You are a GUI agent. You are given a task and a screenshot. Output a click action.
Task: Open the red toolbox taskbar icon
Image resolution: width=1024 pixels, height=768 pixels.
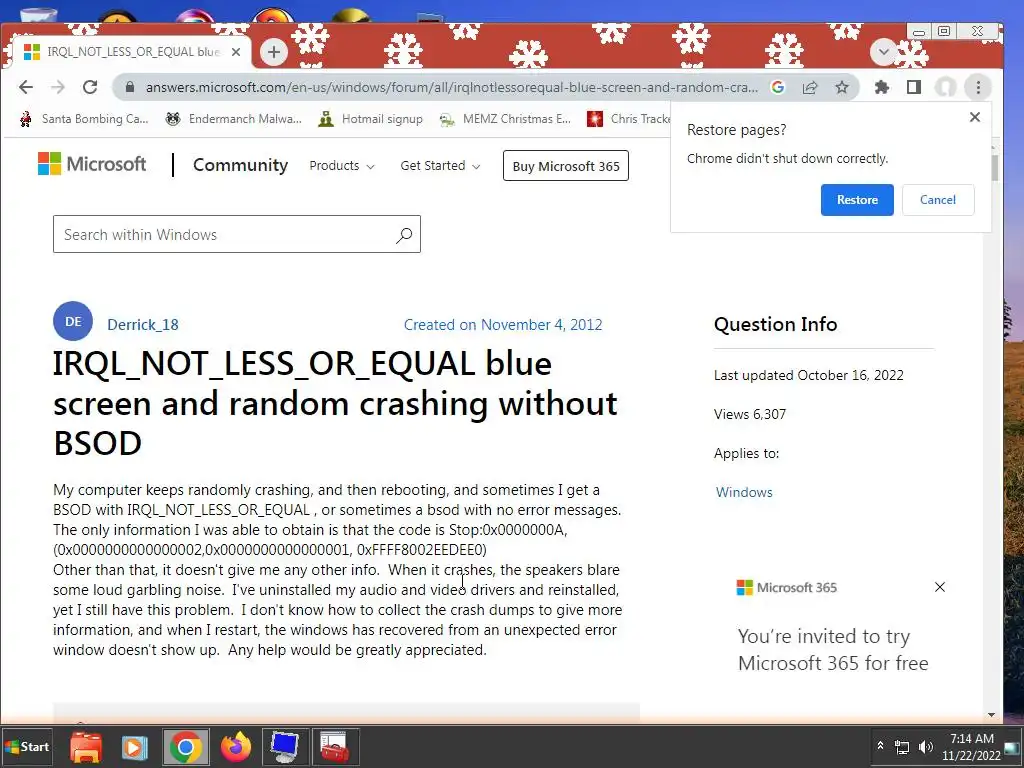(334, 747)
